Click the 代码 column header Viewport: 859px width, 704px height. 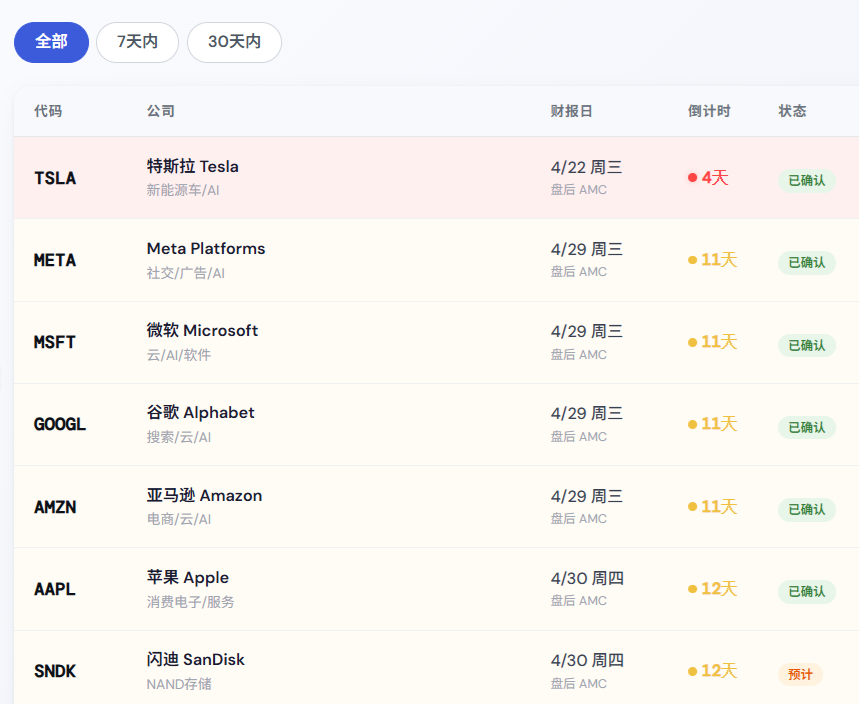coord(48,111)
